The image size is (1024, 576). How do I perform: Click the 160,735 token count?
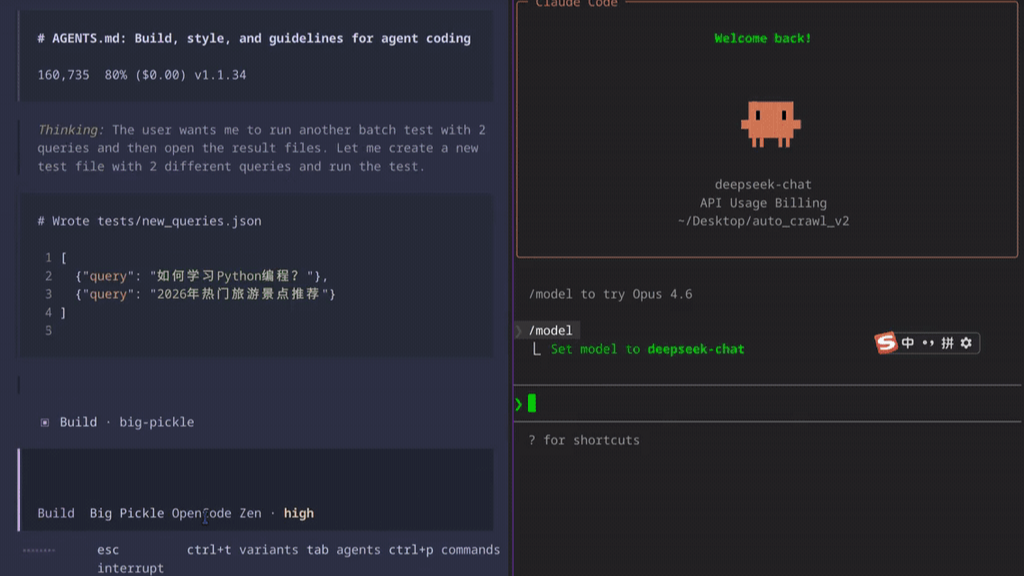pyautogui.click(x=63, y=74)
